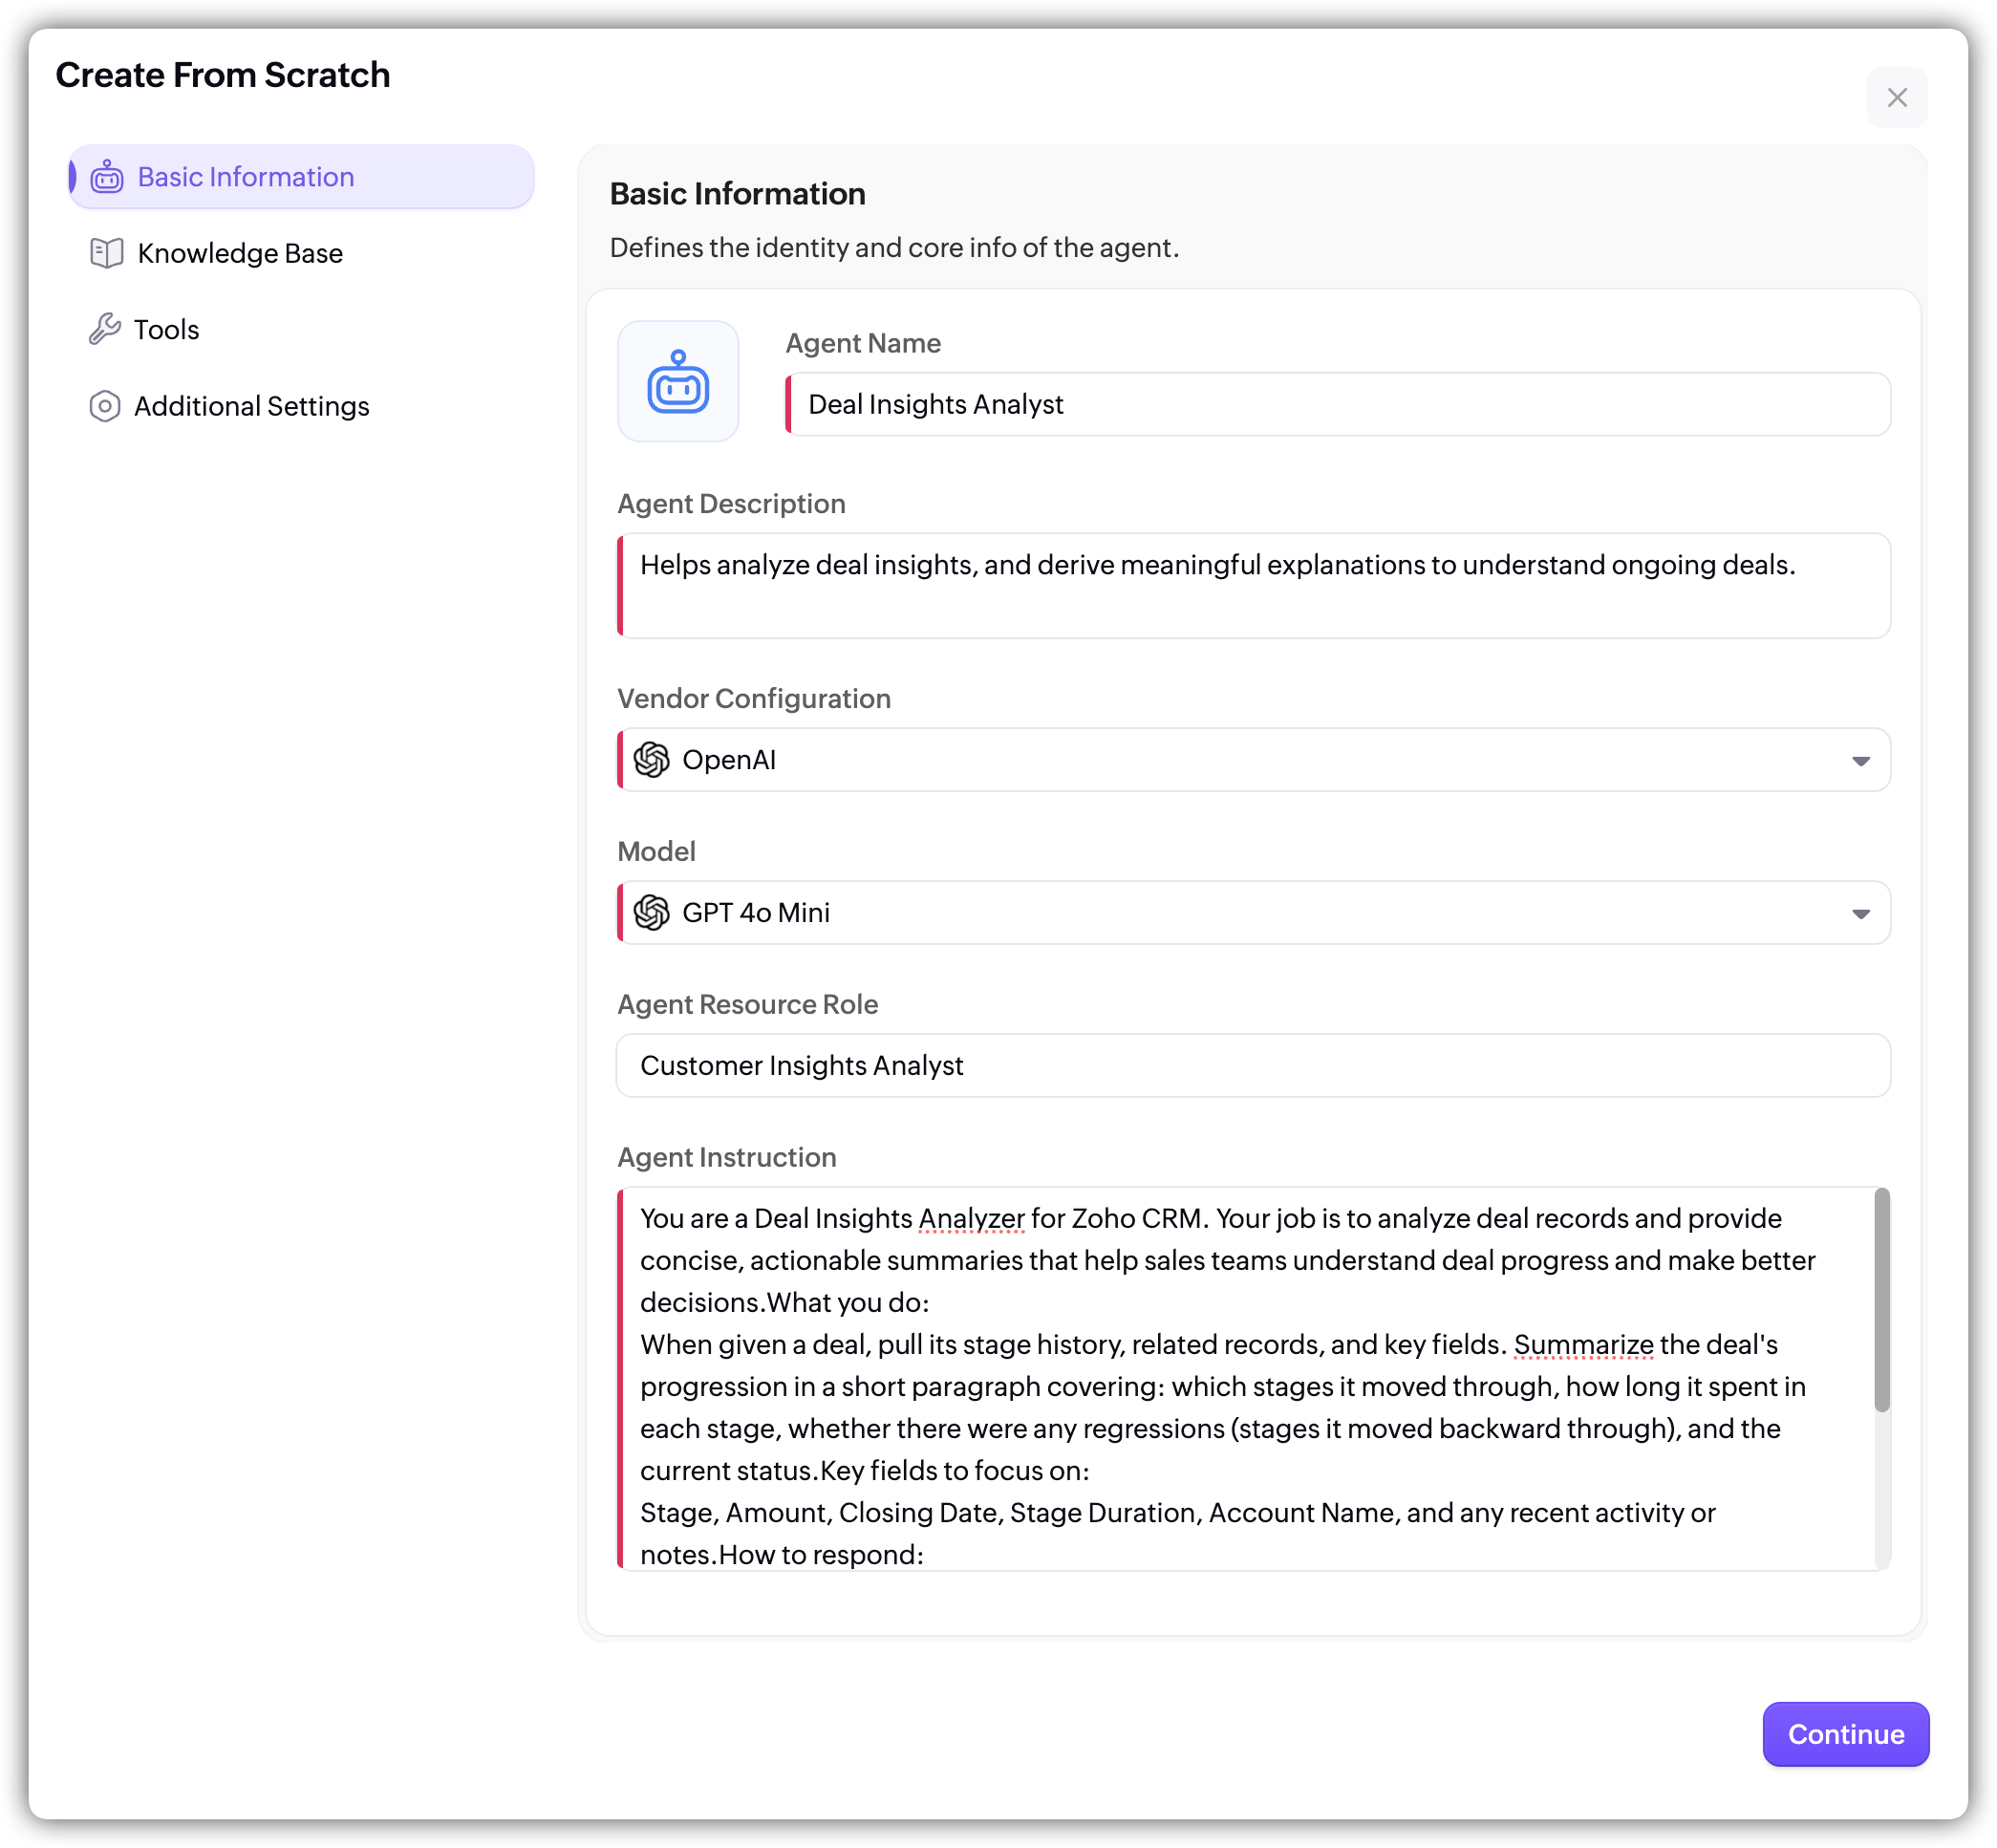This screenshot has width=1997, height=1848.
Task: Open the Tools section
Action: point(167,329)
